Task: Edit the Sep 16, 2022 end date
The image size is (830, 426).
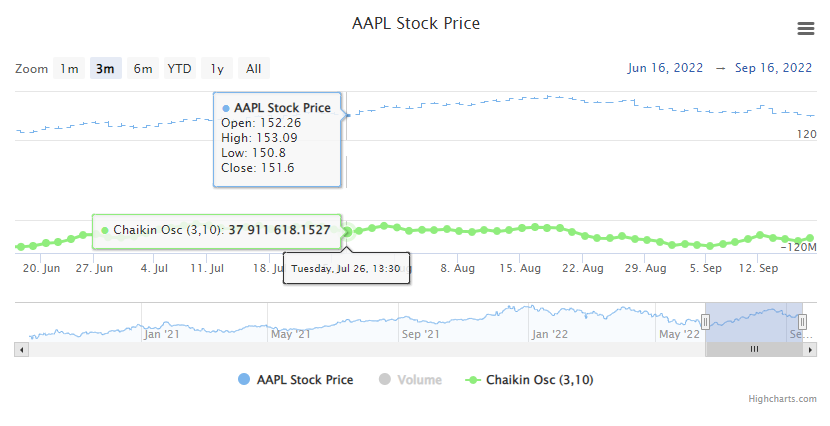Action: click(773, 68)
